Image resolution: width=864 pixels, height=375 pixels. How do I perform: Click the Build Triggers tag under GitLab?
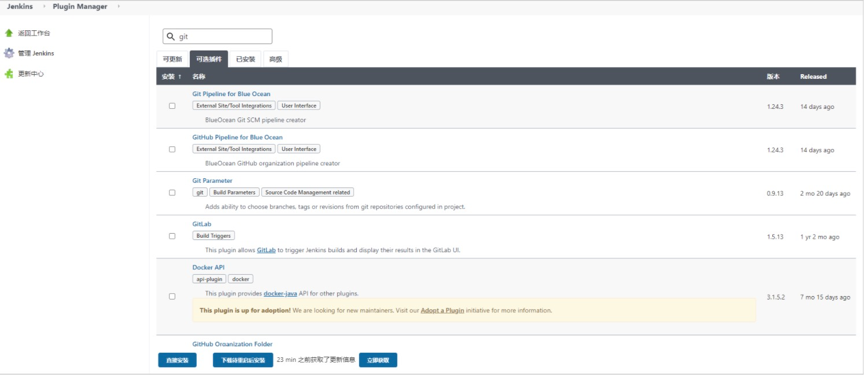[213, 236]
